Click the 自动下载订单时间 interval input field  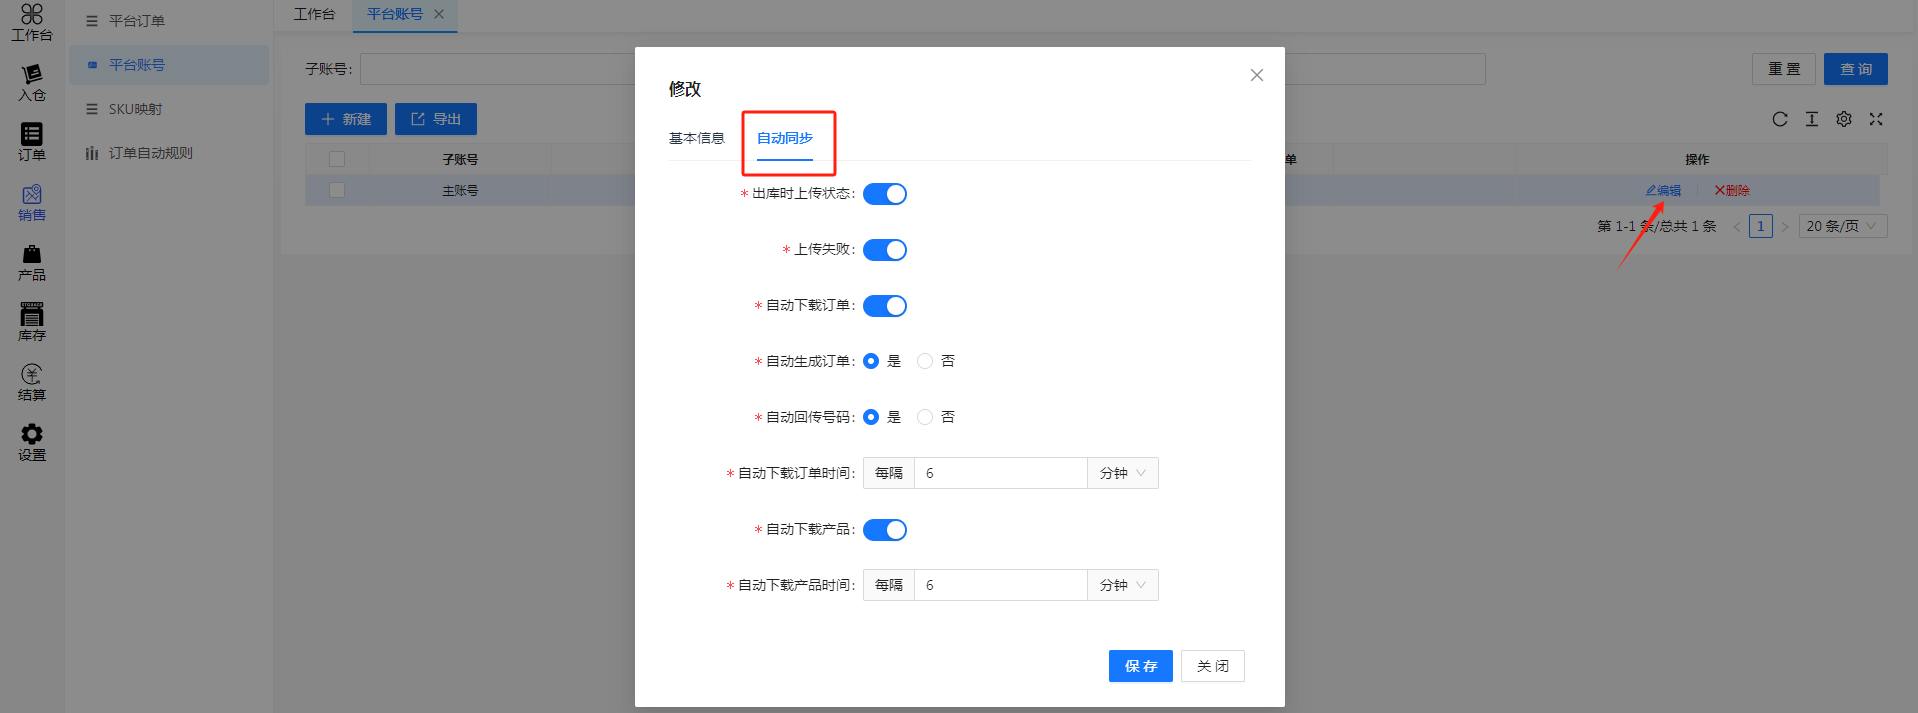(1000, 473)
